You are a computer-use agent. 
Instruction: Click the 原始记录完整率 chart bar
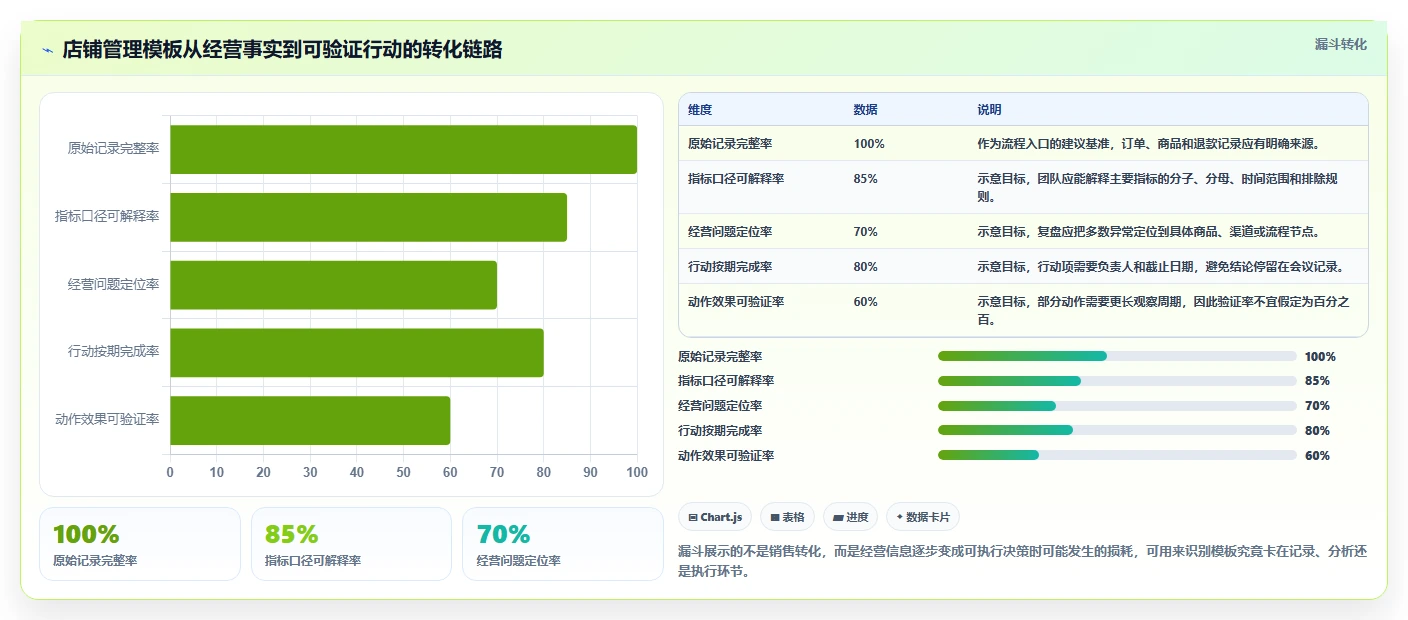(403, 149)
